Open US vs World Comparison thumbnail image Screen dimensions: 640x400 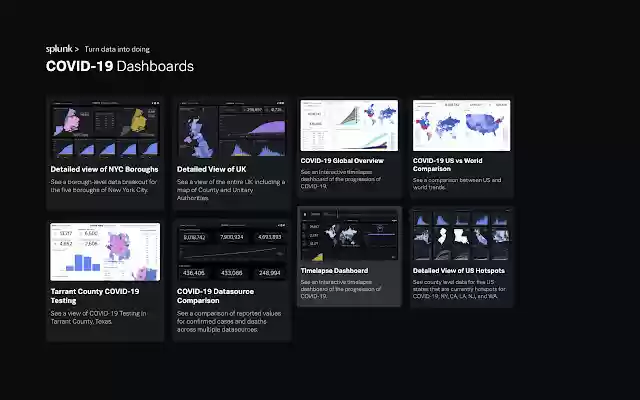coord(461,125)
